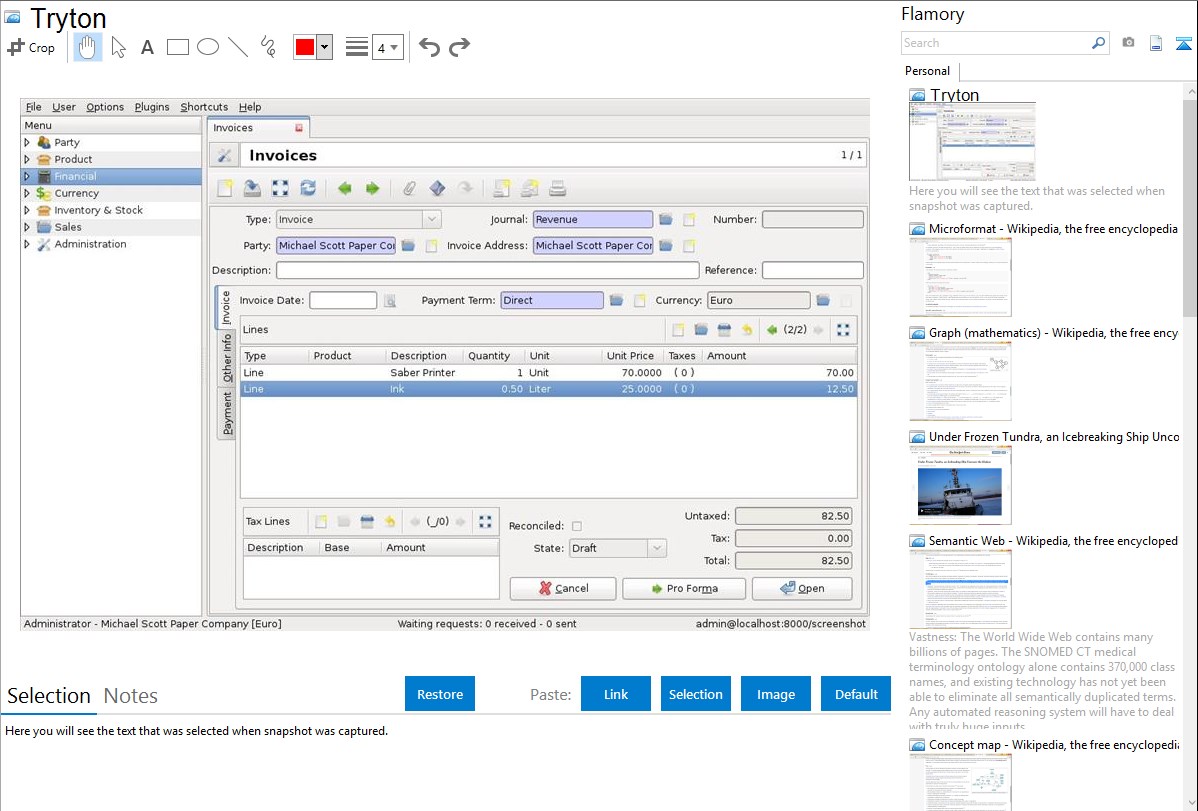Viewport: 1198px width, 811px height.
Task: Click the red color swatch
Action: [305, 47]
